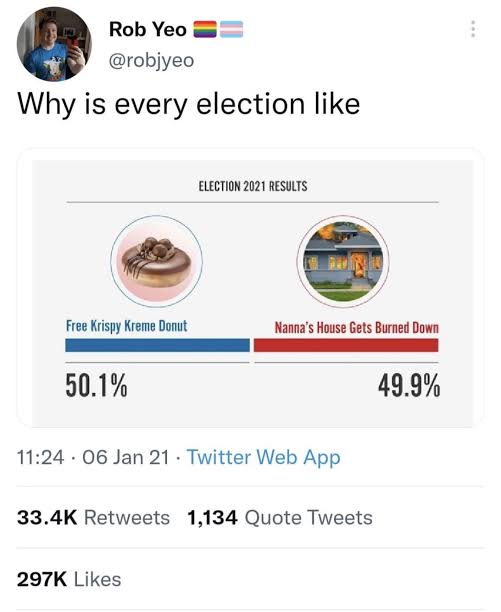View the 1,134 Quote Tweets
Viewport: 501px width, 612px height.
click(x=280, y=518)
